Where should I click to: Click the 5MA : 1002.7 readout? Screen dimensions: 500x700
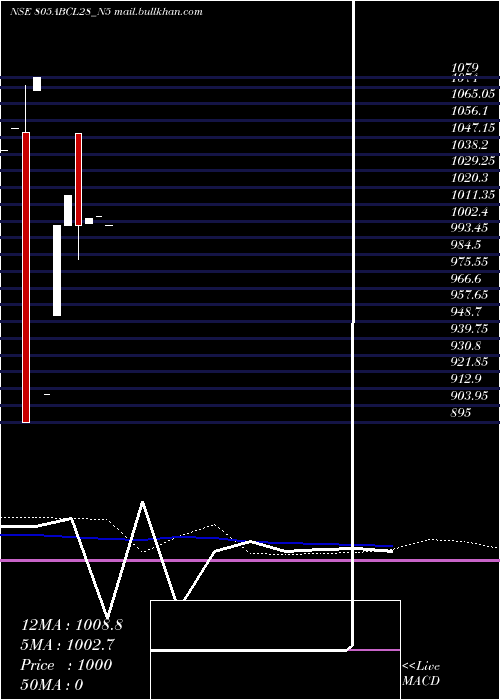pos(67,645)
